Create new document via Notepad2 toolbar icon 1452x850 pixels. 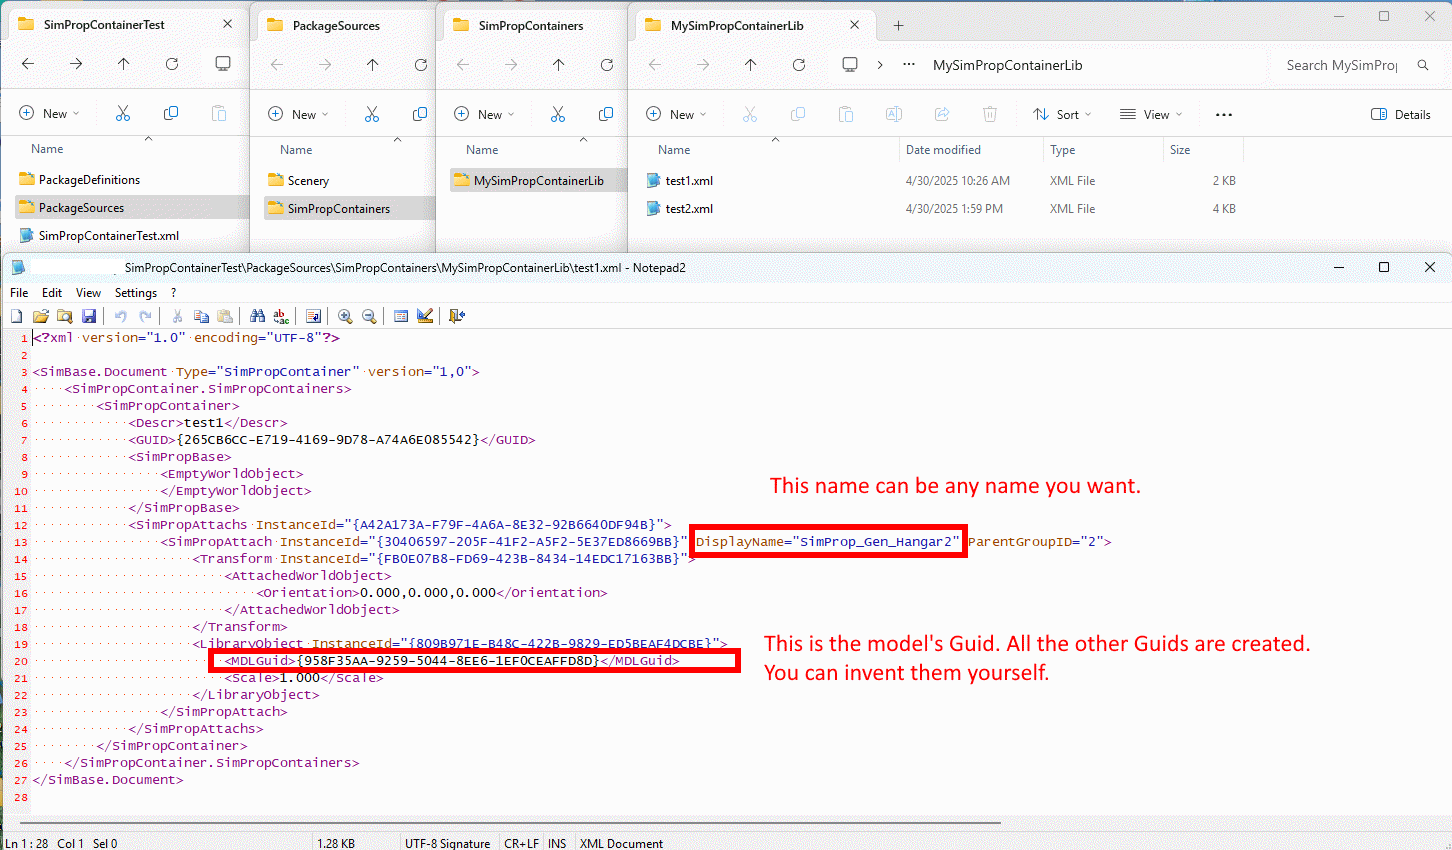coord(17,316)
